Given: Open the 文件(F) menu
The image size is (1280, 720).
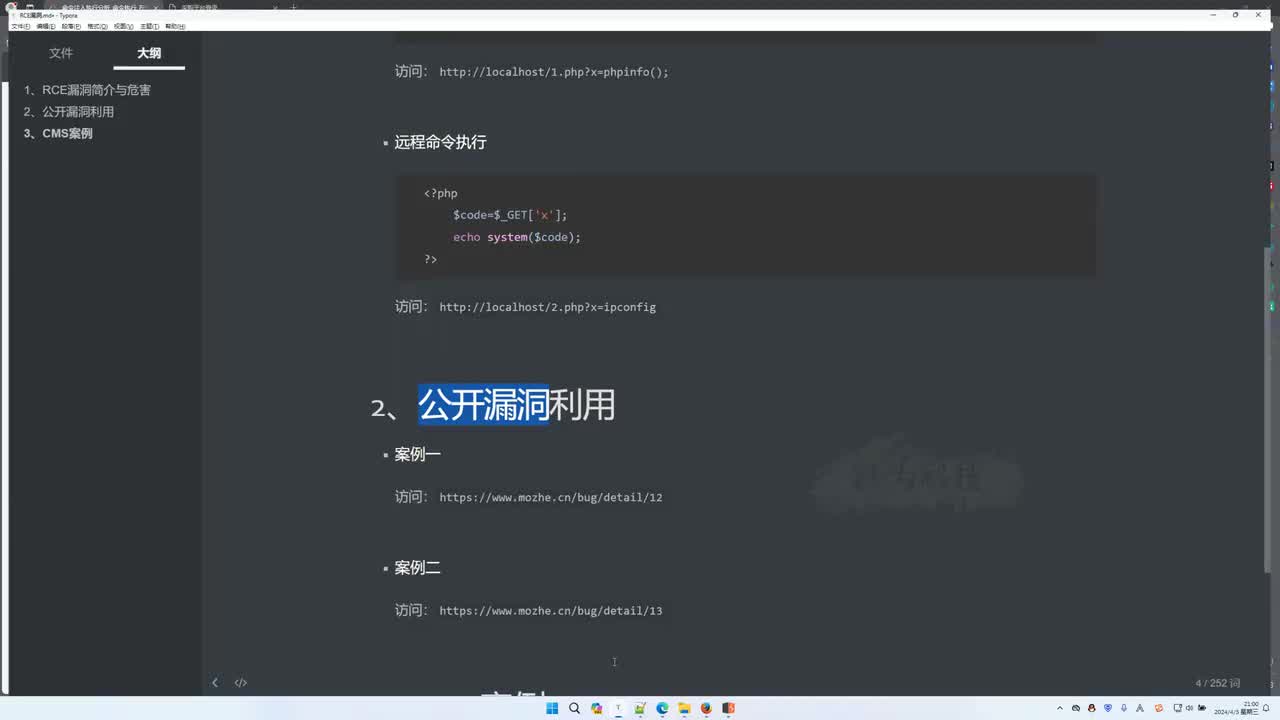Looking at the screenshot, I should 19,26.
